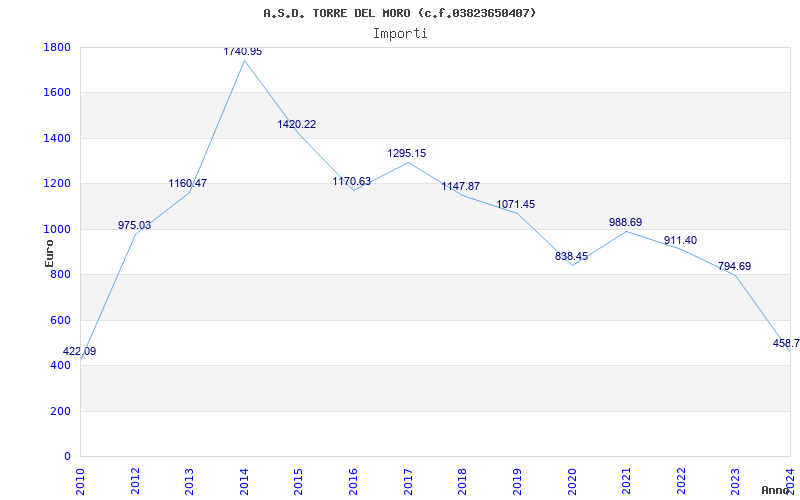The height and width of the screenshot is (500, 800).
Task: Select the 1147.87 data label
Action: coord(461,187)
